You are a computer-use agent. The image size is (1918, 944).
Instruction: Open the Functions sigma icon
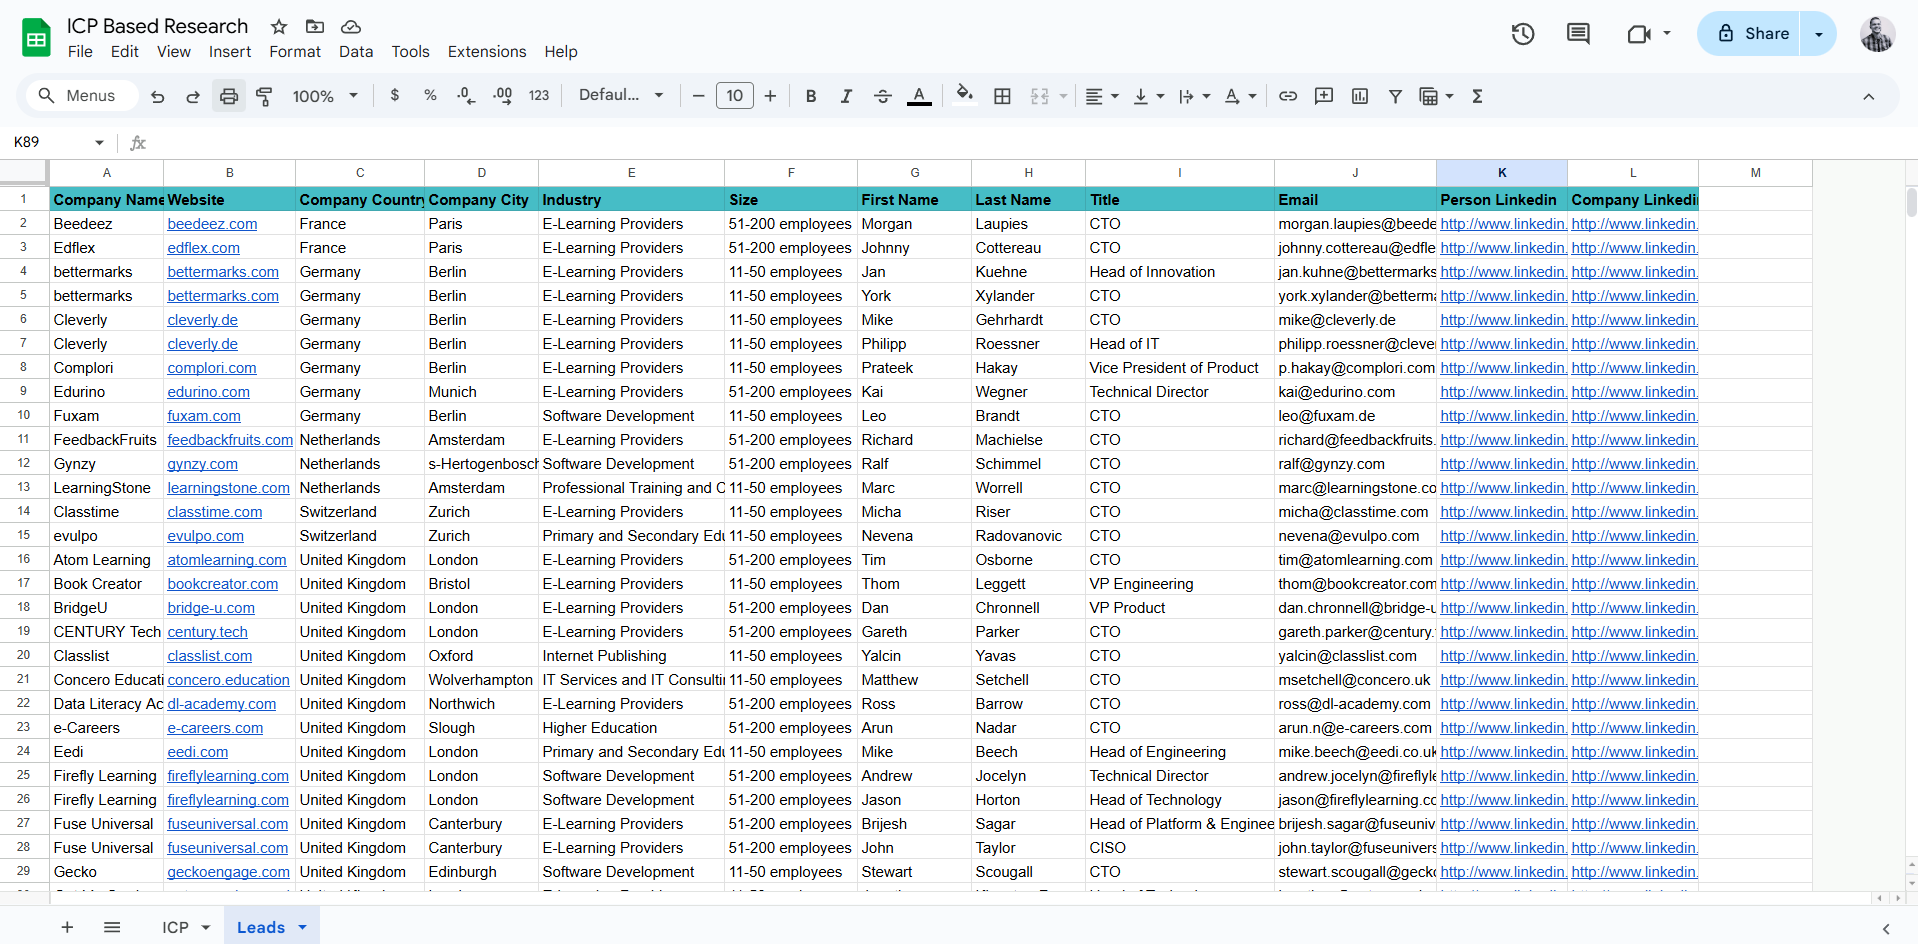click(x=1477, y=96)
